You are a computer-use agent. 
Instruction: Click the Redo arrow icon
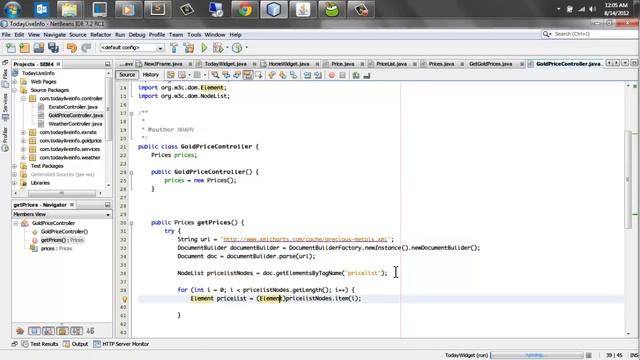tap(86, 48)
